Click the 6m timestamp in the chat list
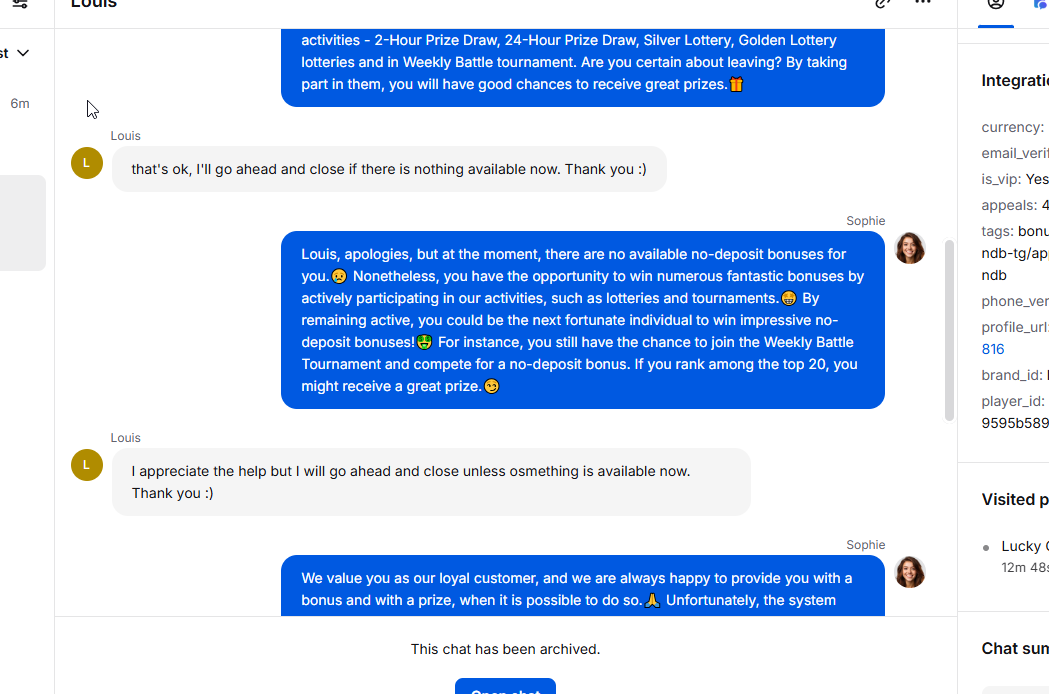Screen dimensions: 1049x694 pyautogui.click(x=20, y=103)
